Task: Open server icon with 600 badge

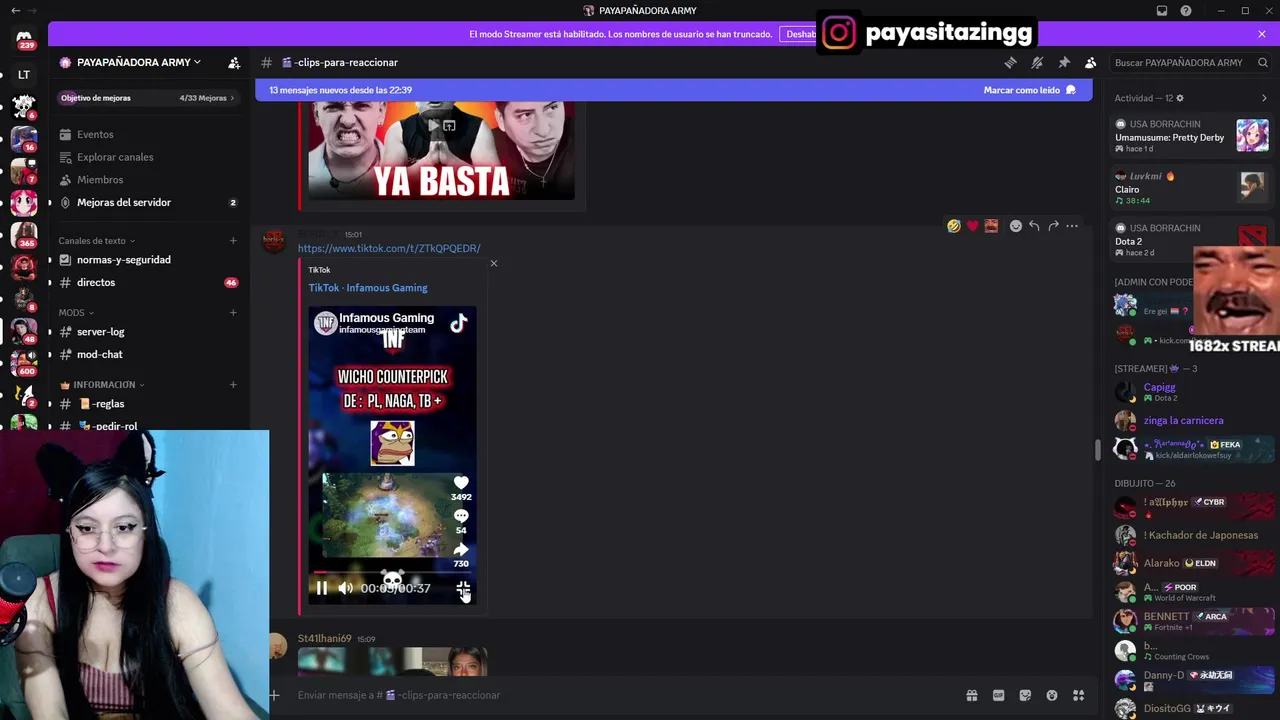Action: pos(24,362)
